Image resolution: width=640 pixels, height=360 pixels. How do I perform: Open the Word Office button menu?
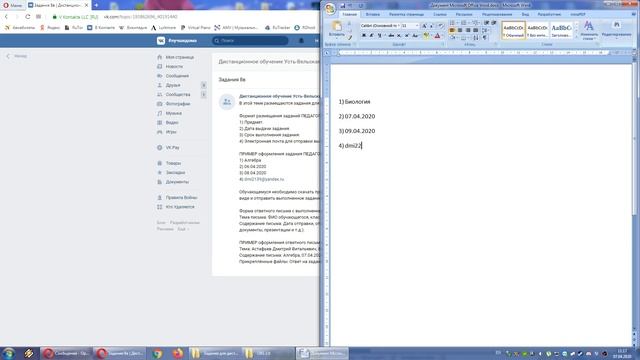[330, 8]
